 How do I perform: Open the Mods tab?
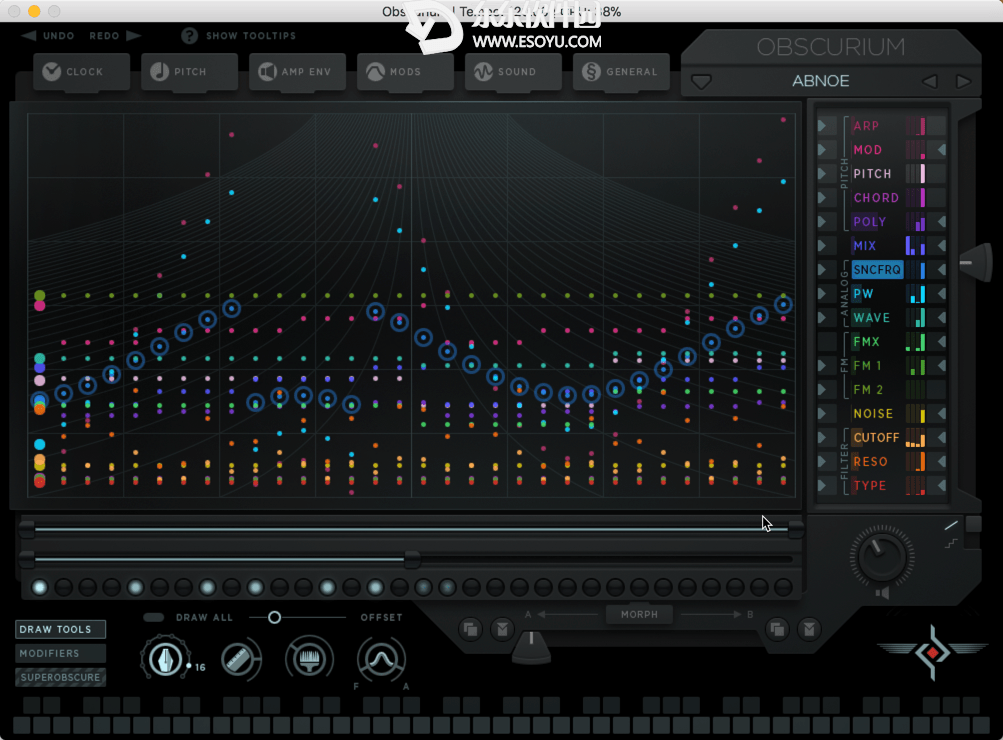[x=405, y=72]
